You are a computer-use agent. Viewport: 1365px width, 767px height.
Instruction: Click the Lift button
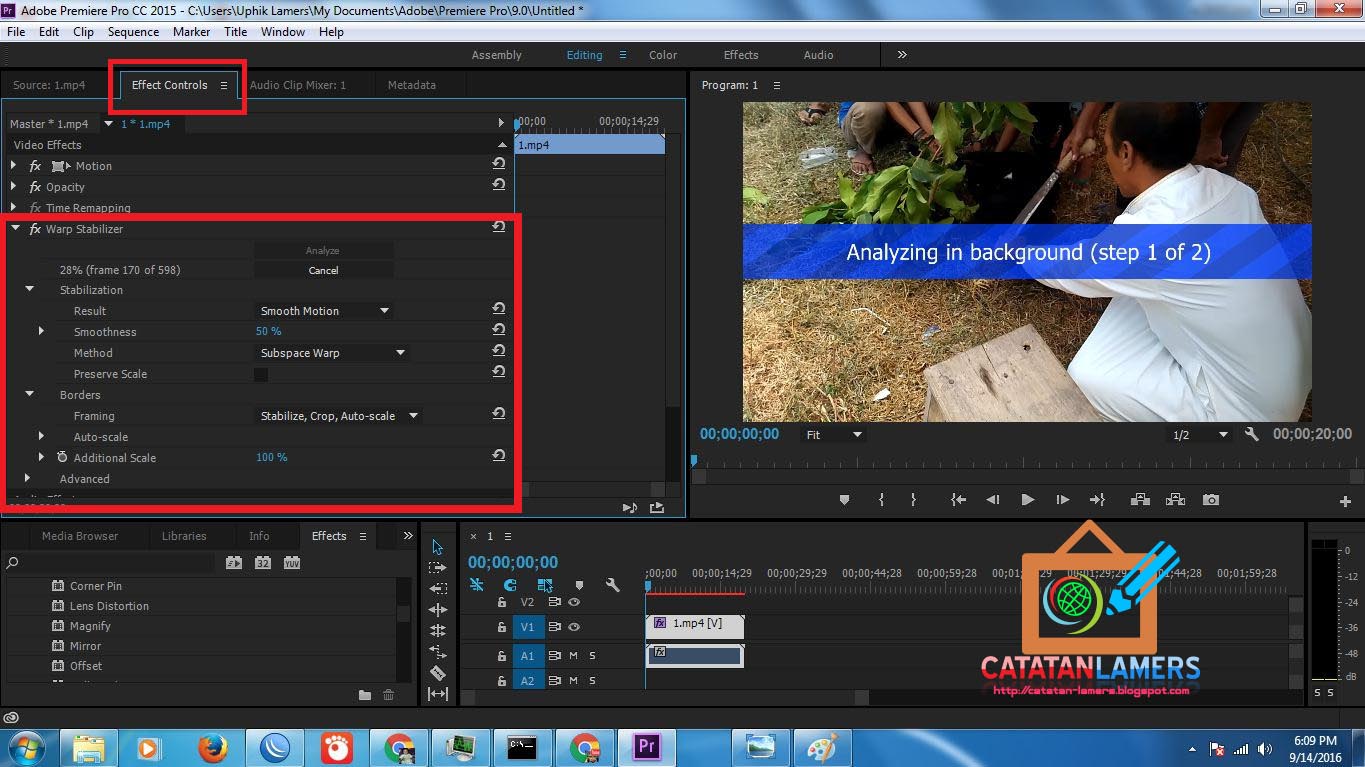[x=1140, y=500]
